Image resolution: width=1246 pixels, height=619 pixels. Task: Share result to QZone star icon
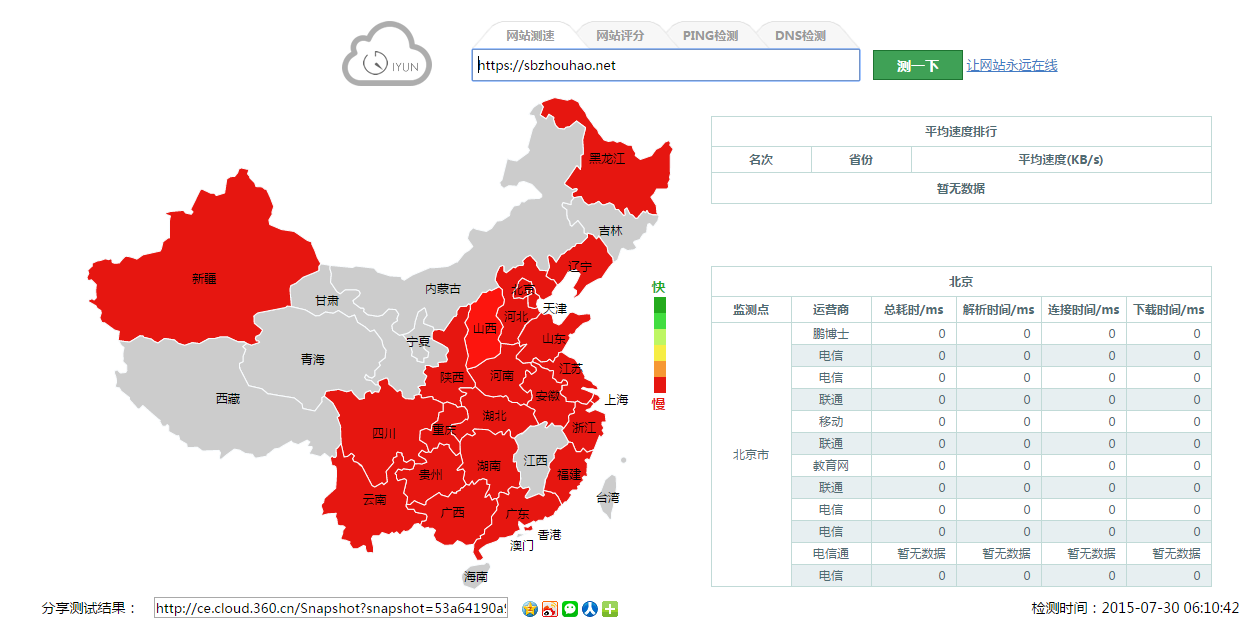coord(530,608)
